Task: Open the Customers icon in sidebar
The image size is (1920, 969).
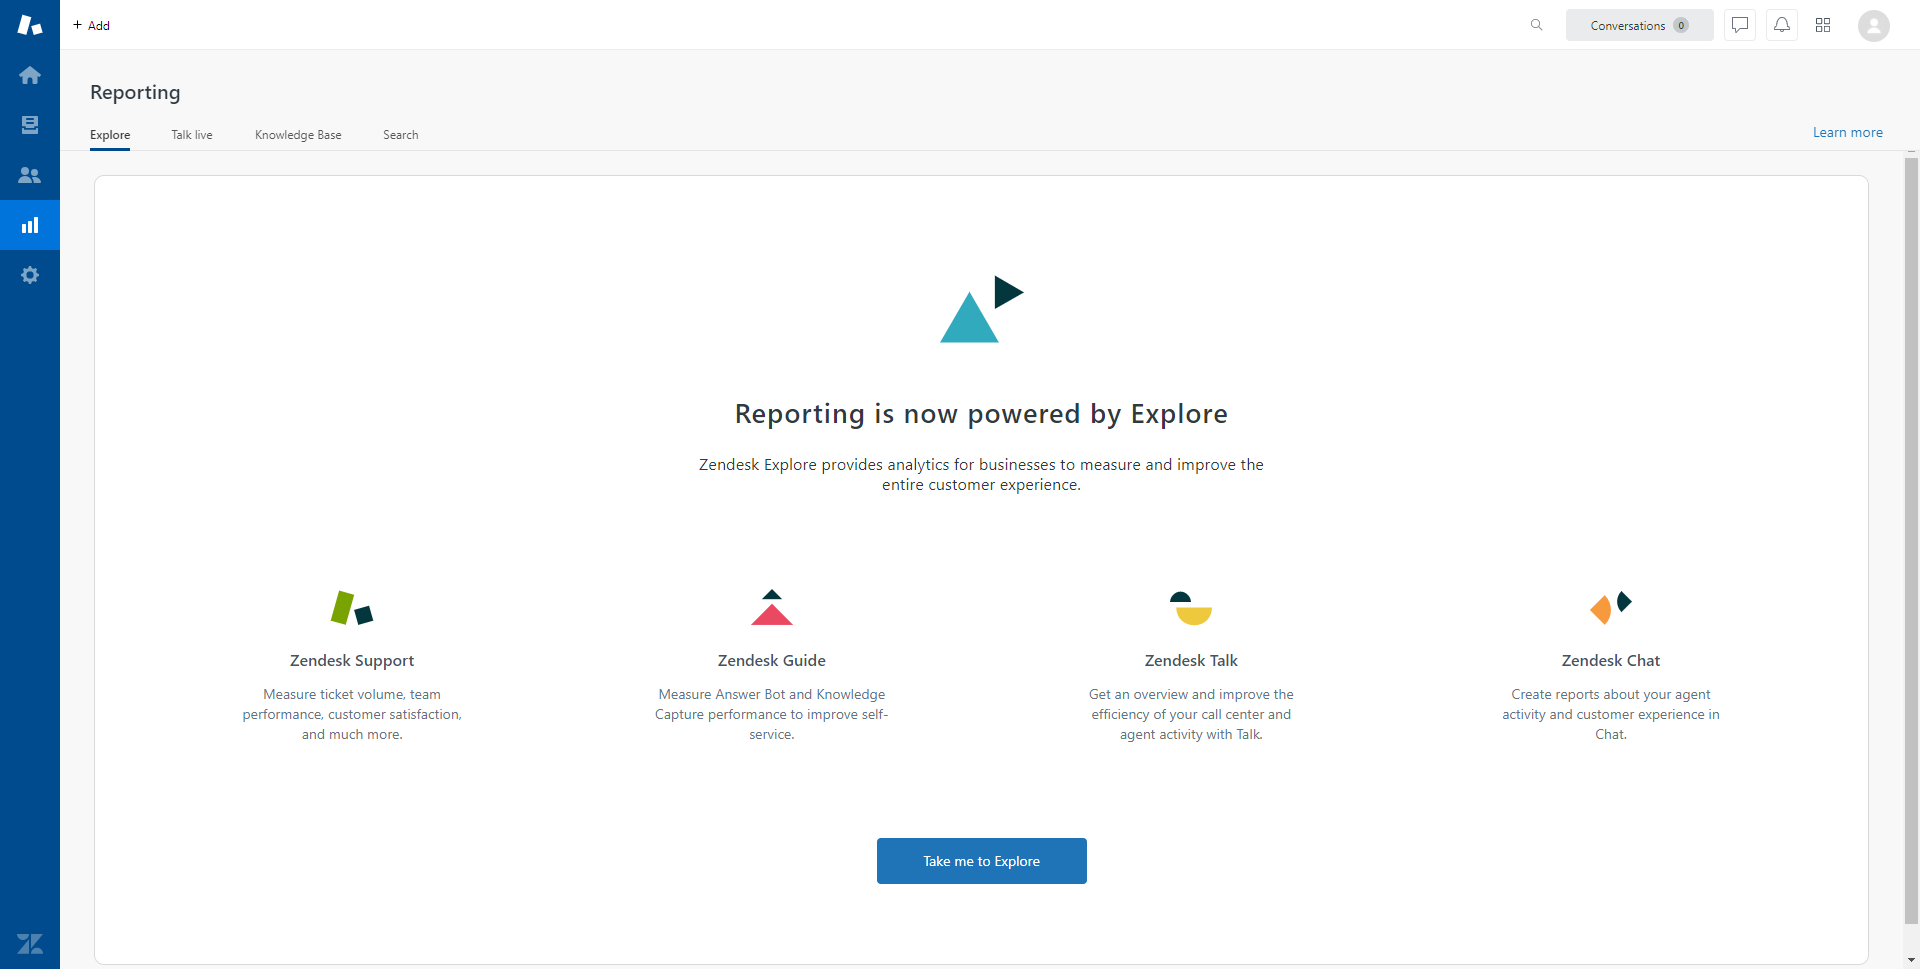Action: click(x=30, y=175)
